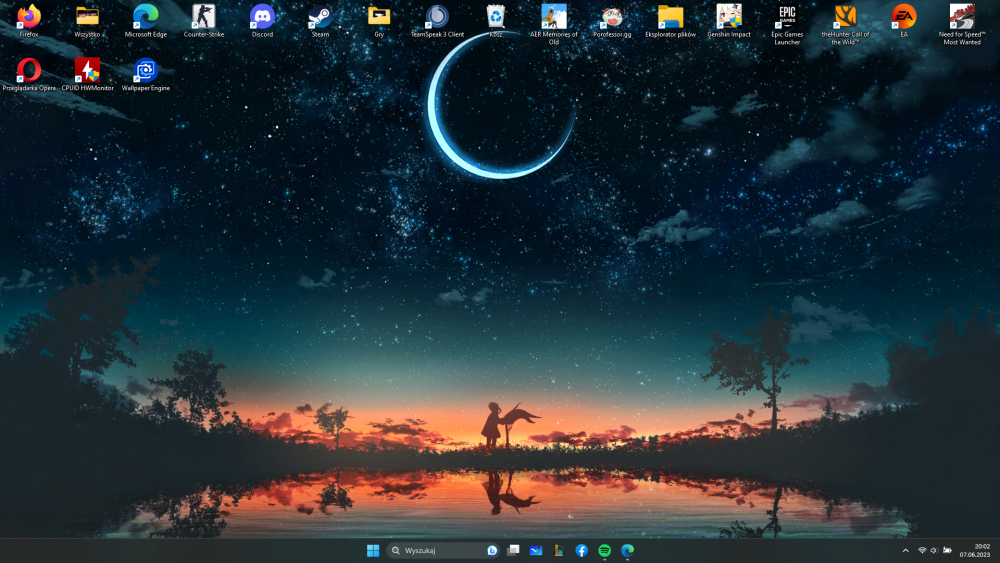The width and height of the screenshot is (1000, 563).
Task: Open the volume speaker tray icon
Action: coord(934,550)
